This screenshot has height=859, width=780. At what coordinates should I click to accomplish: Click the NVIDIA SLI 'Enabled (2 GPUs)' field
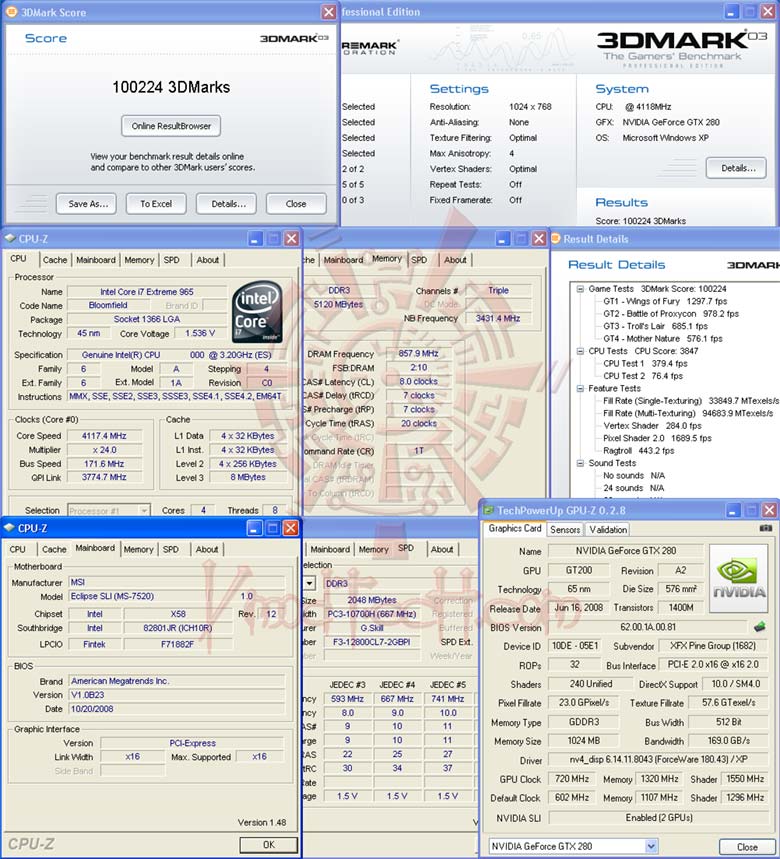pyautogui.click(x=659, y=817)
